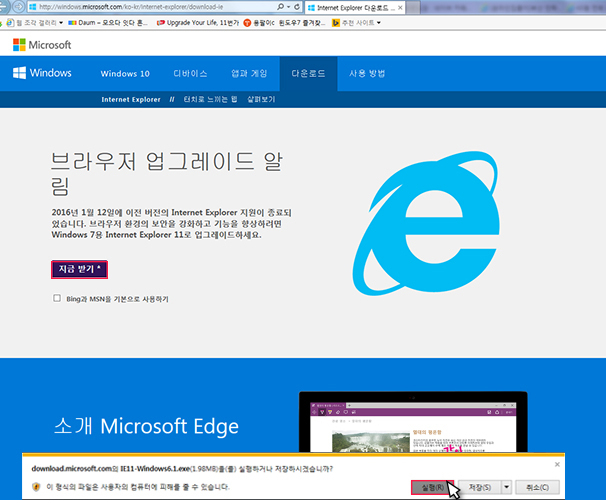Click the browser forward arrow button

pos(18,7)
